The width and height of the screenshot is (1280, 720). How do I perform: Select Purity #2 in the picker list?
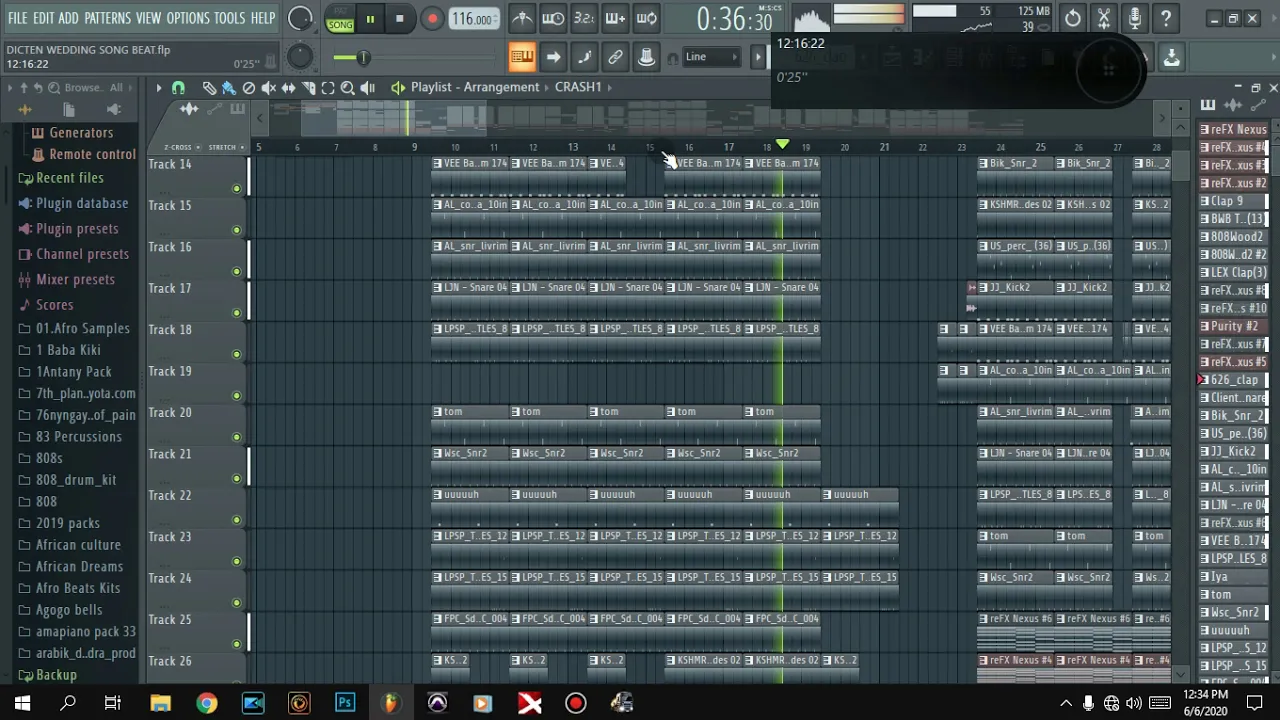click(1233, 326)
